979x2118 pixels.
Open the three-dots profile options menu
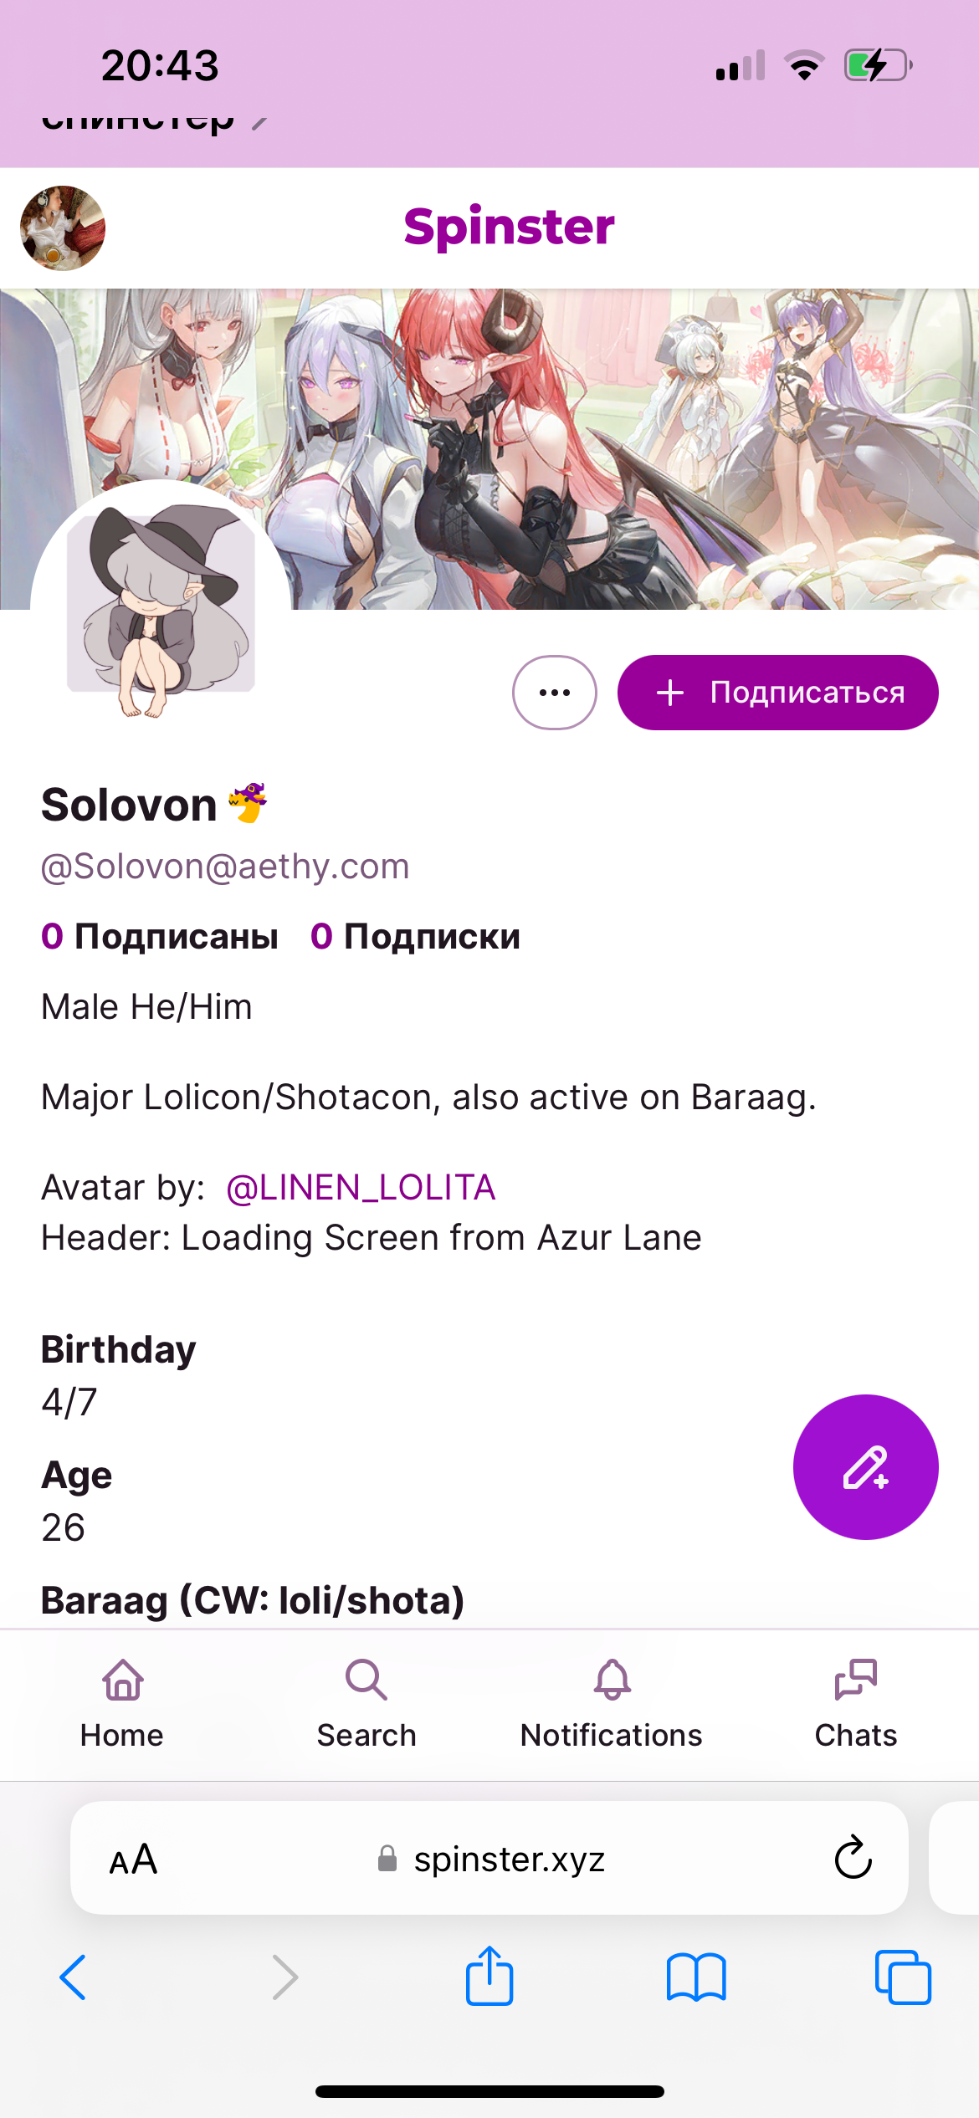(x=555, y=692)
